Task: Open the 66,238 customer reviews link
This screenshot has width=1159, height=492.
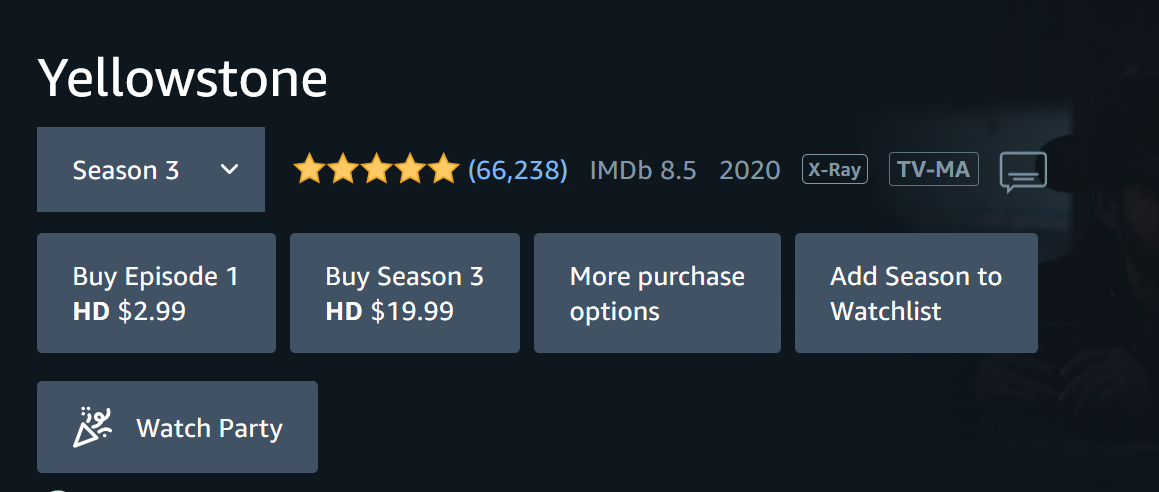Action: tap(517, 170)
